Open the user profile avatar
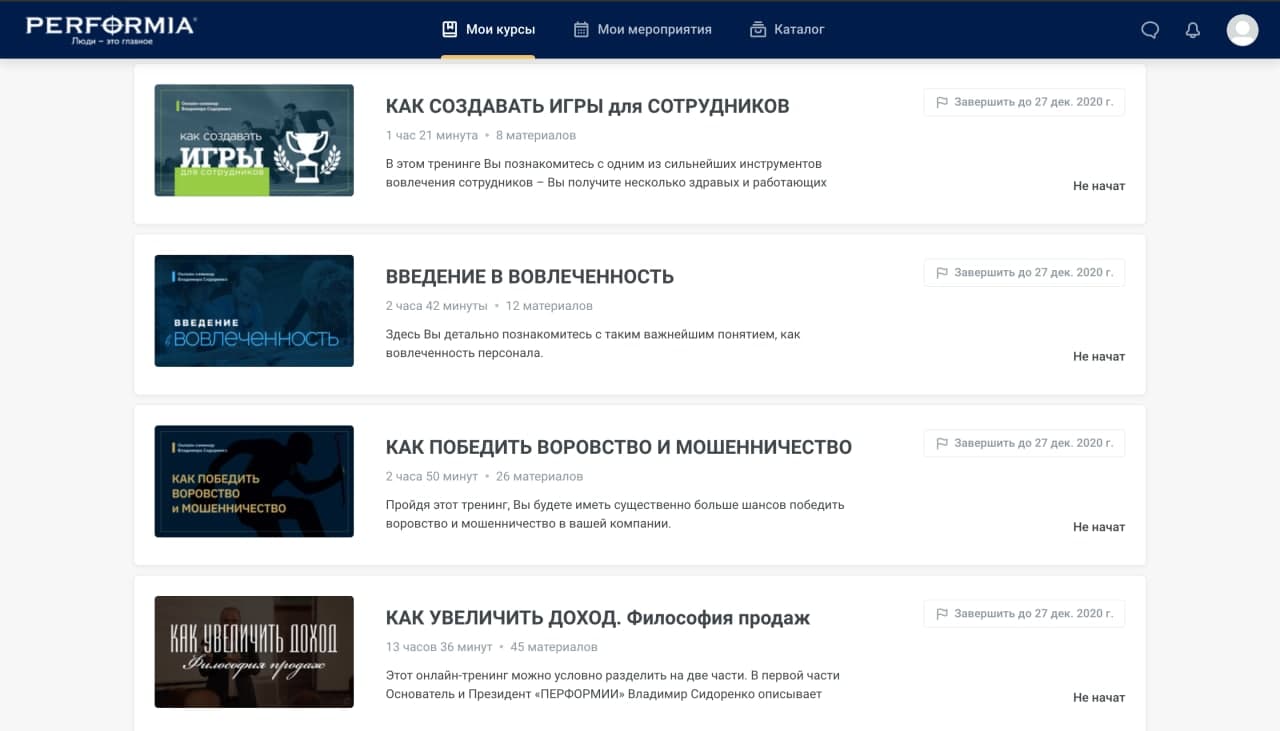 (x=1243, y=30)
